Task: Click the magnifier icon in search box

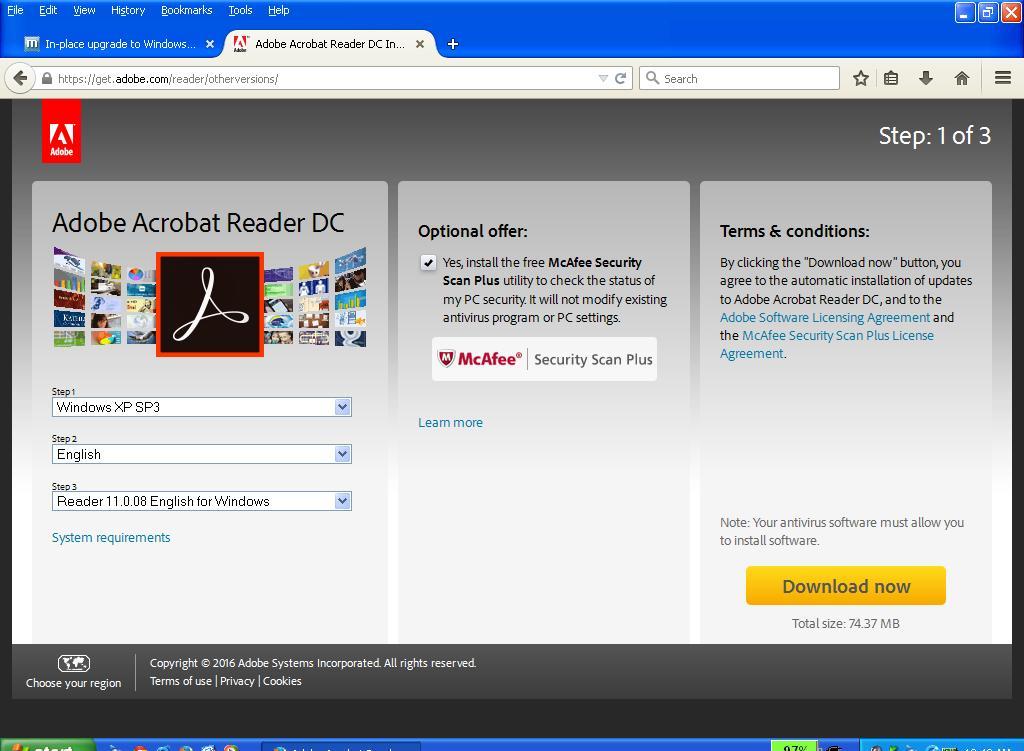Action: [652, 78]
